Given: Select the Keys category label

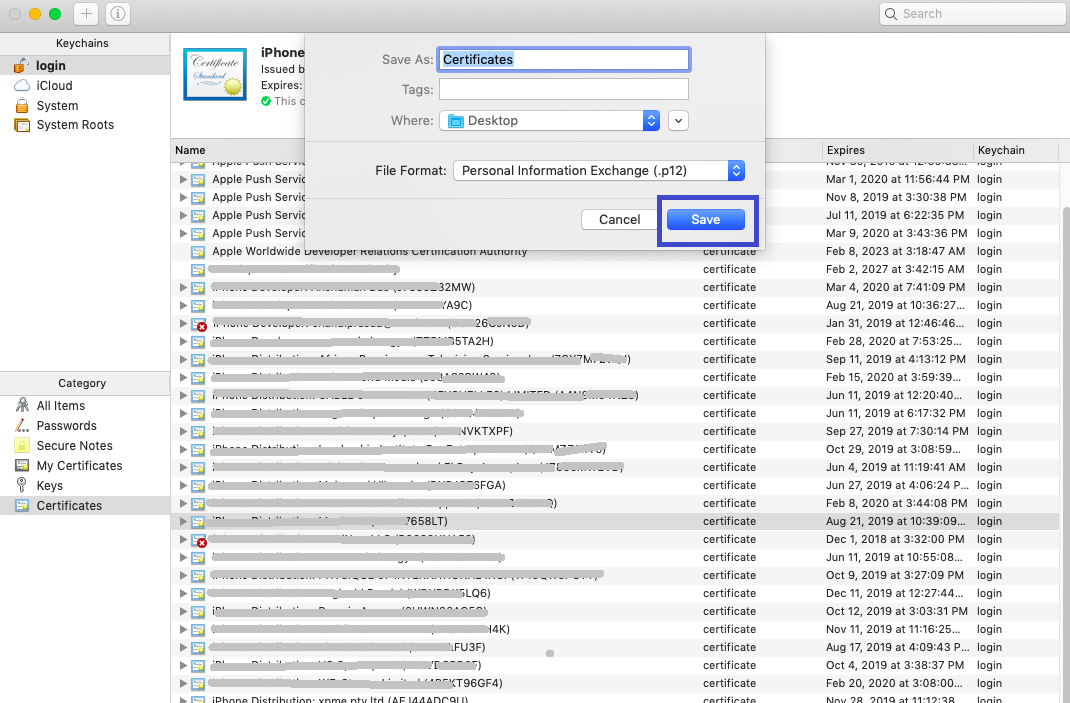Looking at the screenshot, I should pyautogui.click(x=50, y=486).
